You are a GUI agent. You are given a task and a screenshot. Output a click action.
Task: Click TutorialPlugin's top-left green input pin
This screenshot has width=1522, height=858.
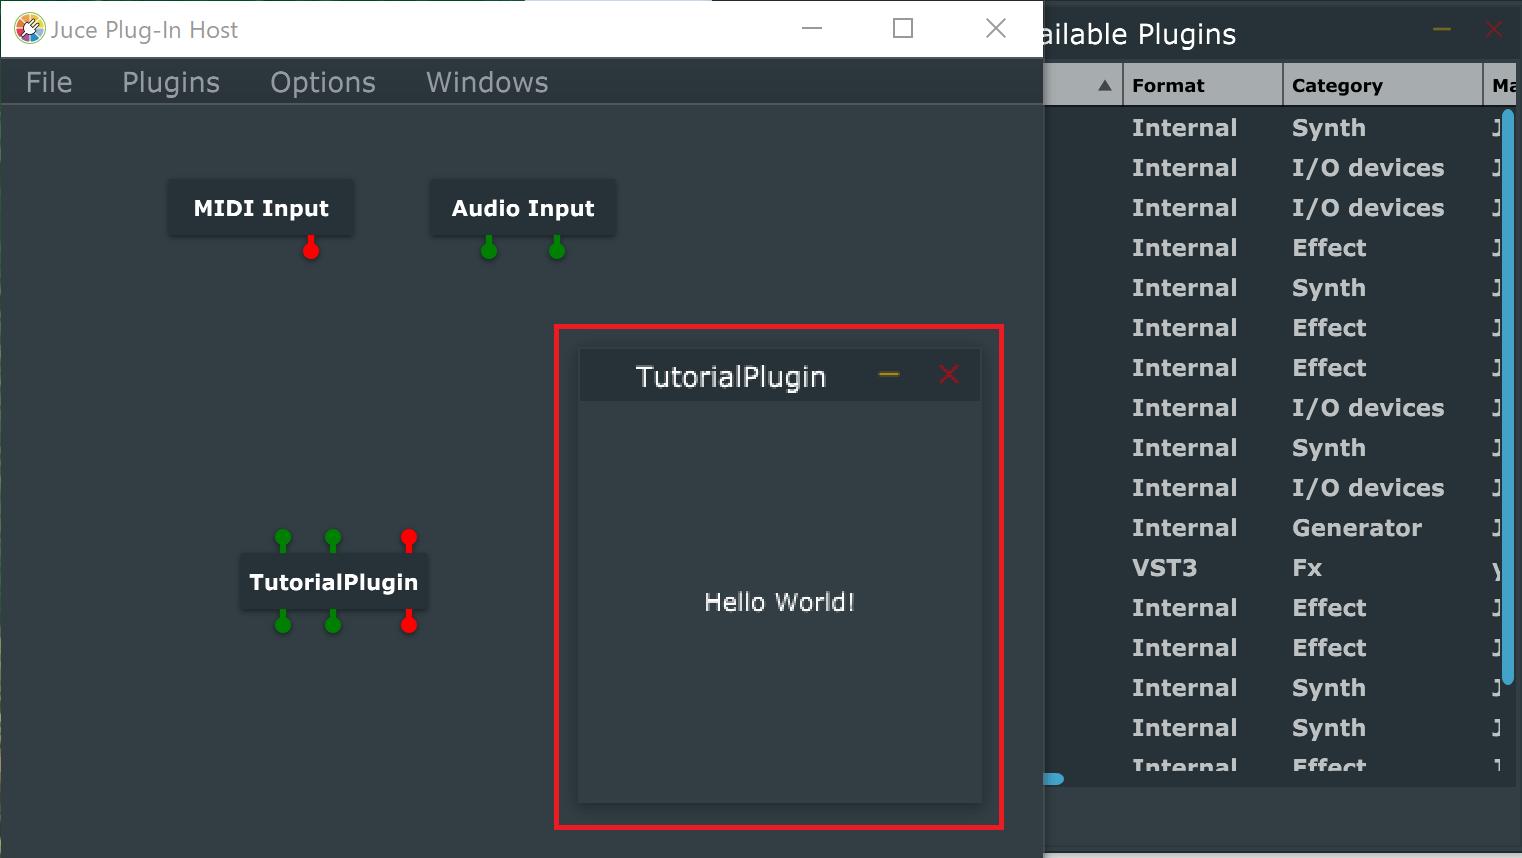coord(283,539)
